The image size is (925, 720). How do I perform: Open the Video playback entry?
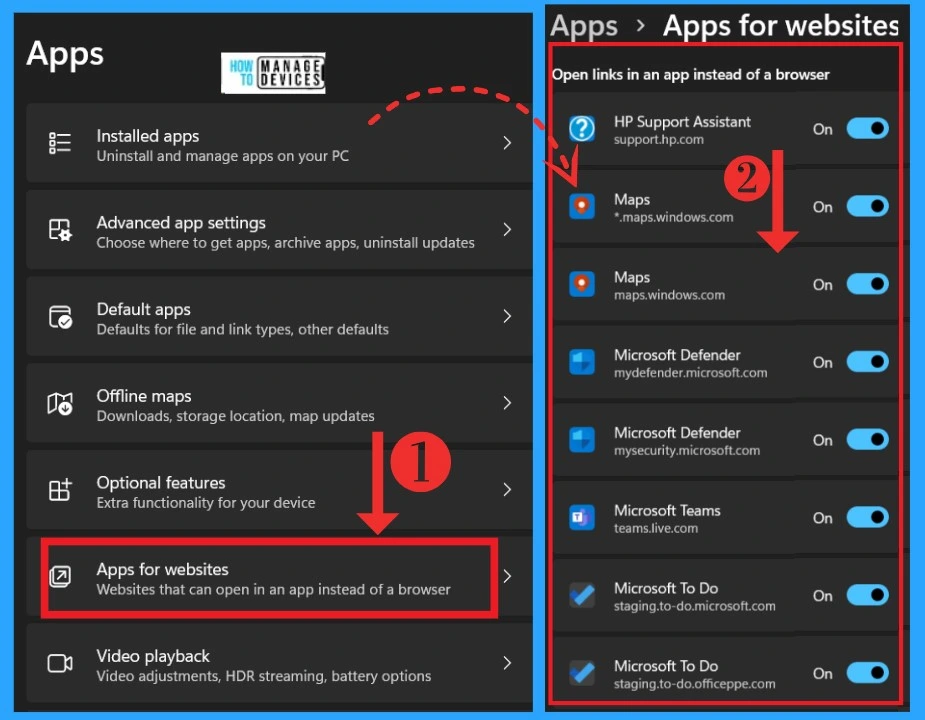tap(279, 663)
